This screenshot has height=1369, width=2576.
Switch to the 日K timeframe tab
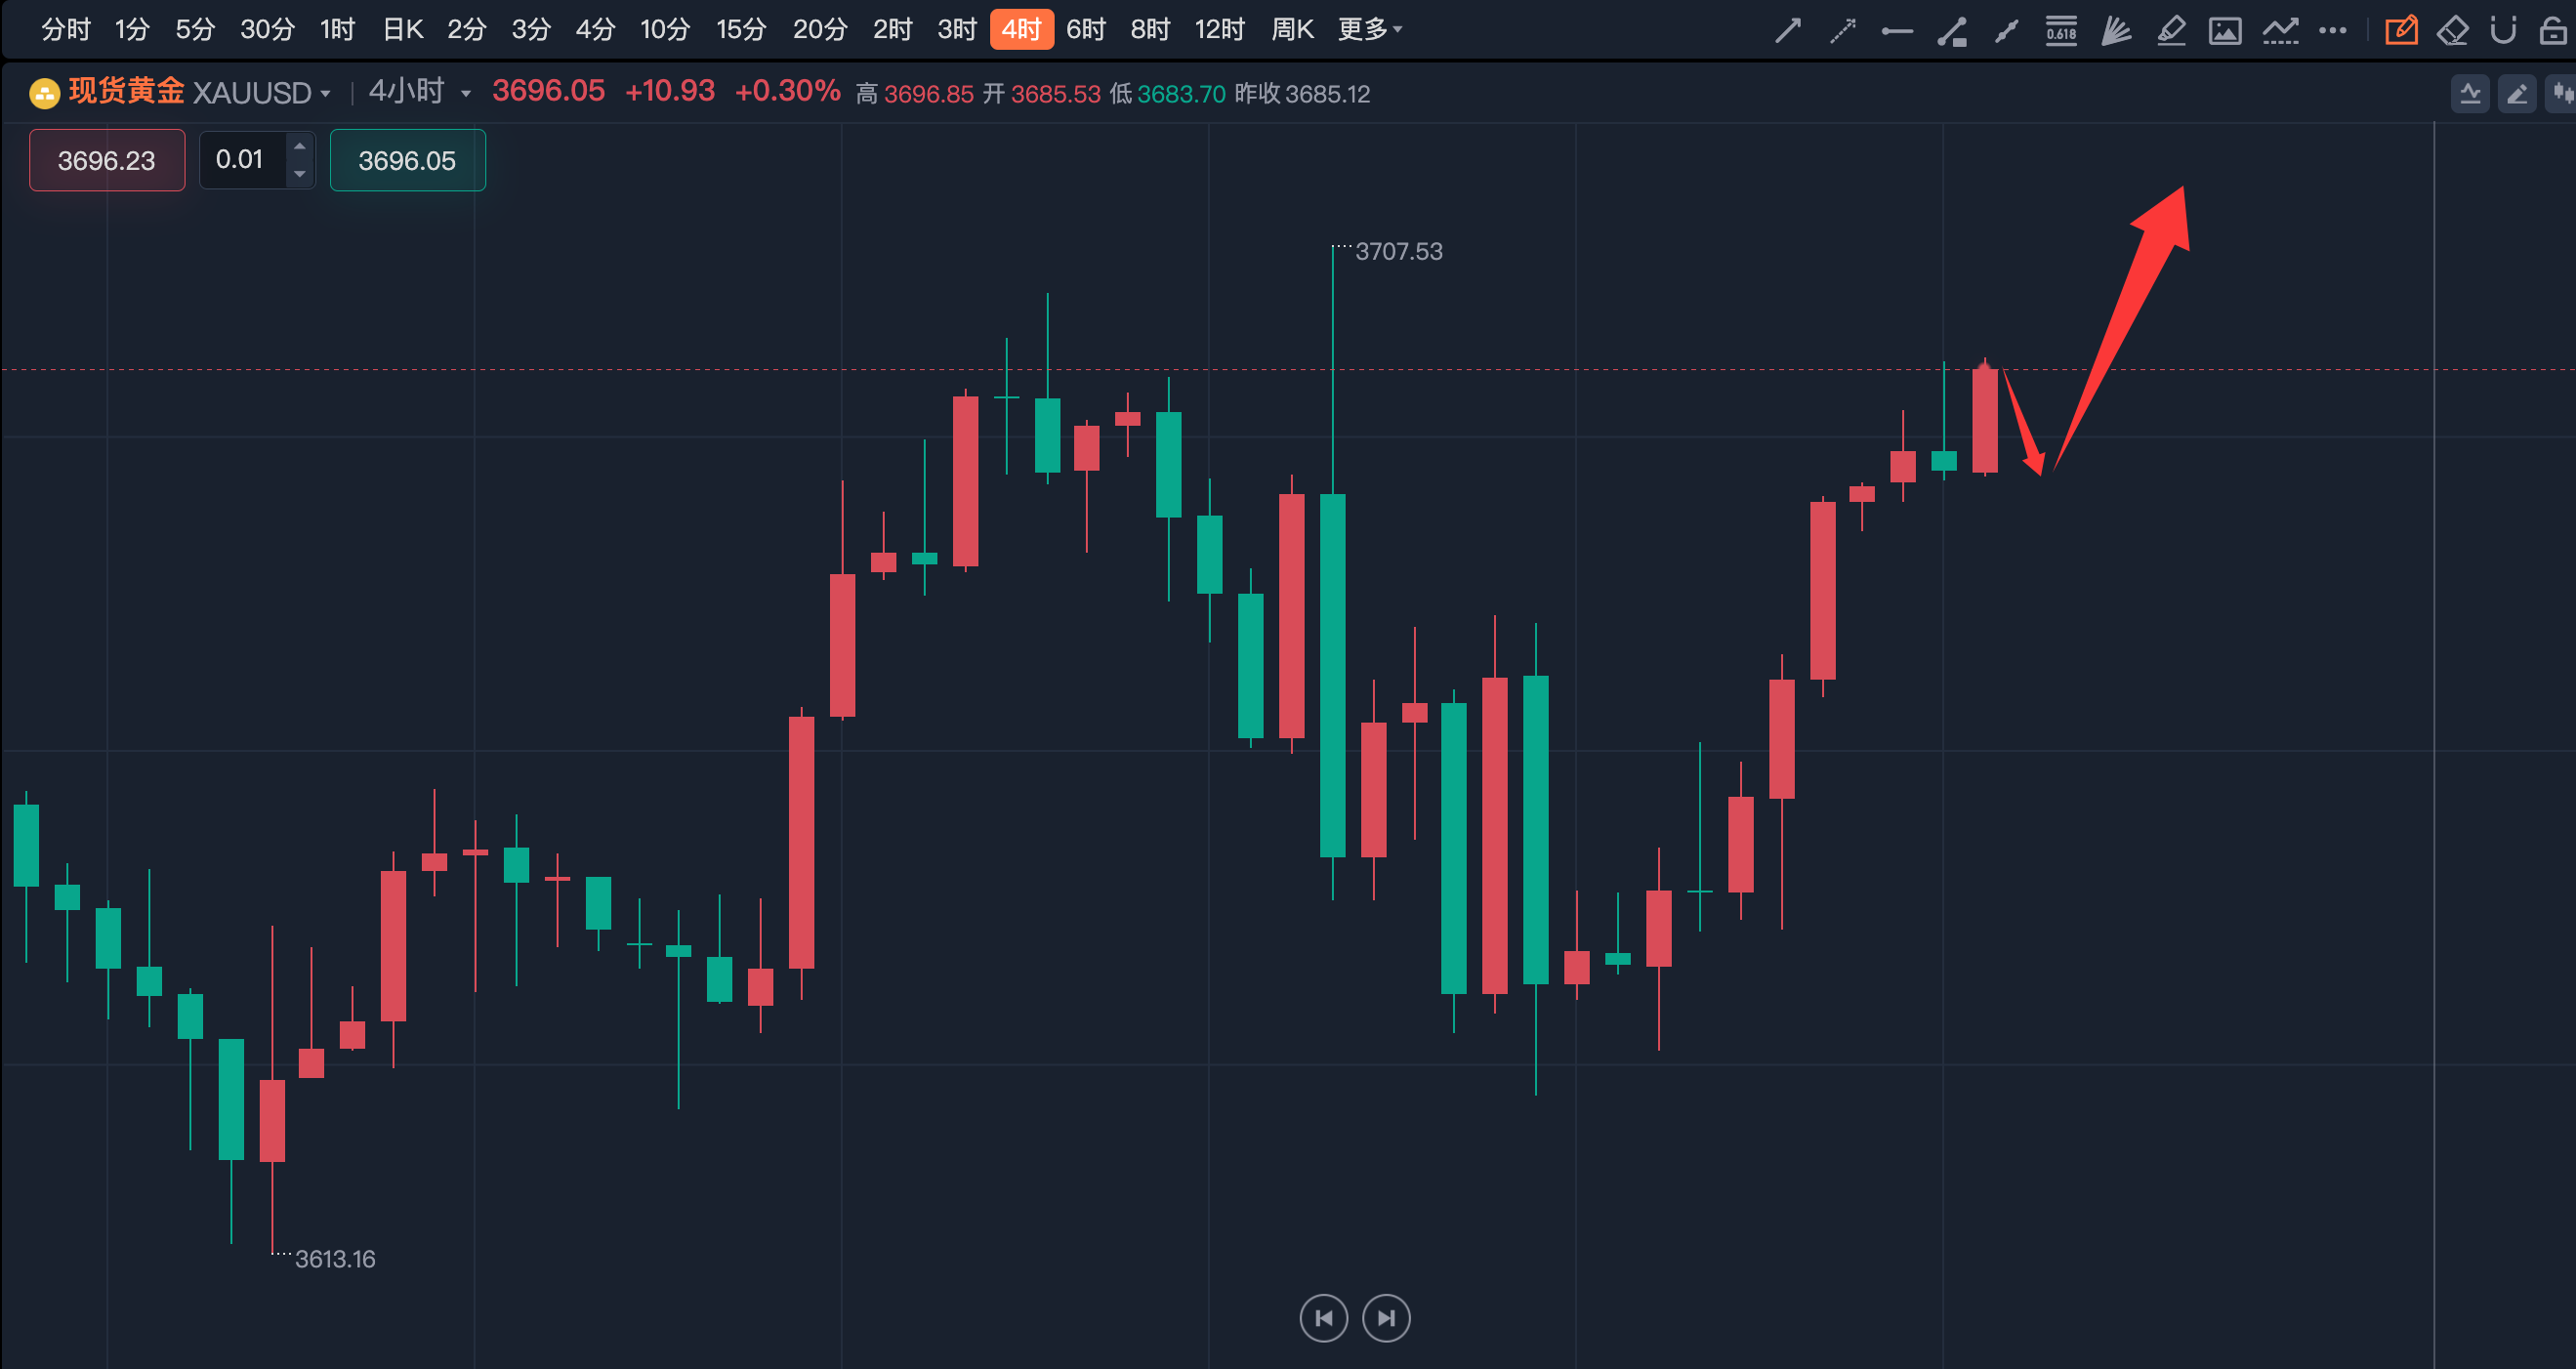point(403,30)
